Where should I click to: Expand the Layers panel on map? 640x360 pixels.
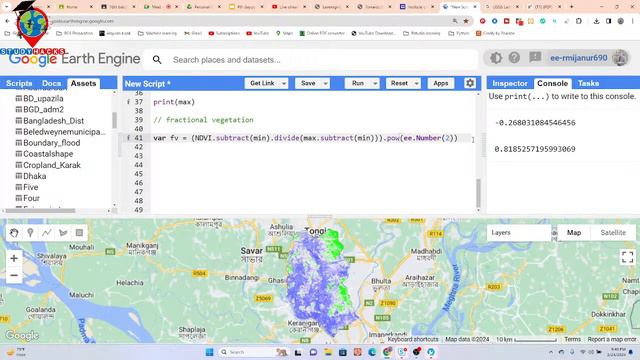click(x=519, y=233)
